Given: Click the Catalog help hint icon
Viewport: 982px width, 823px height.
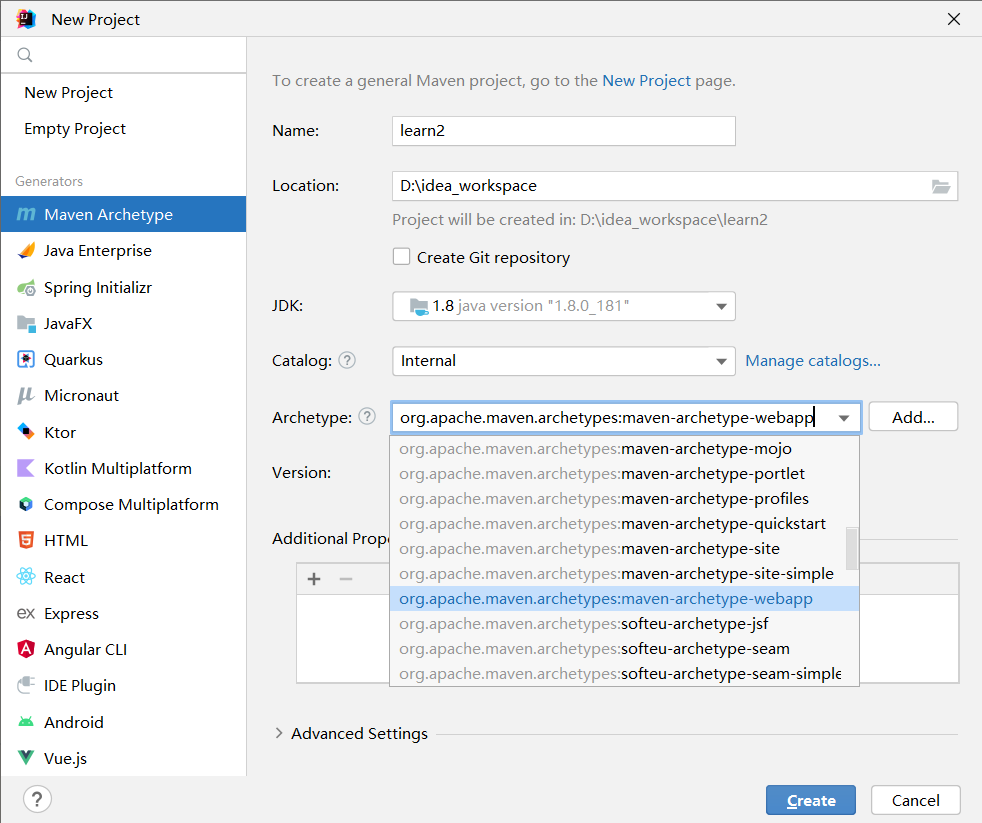Looking at the screenshot, I should pos(347,361).
